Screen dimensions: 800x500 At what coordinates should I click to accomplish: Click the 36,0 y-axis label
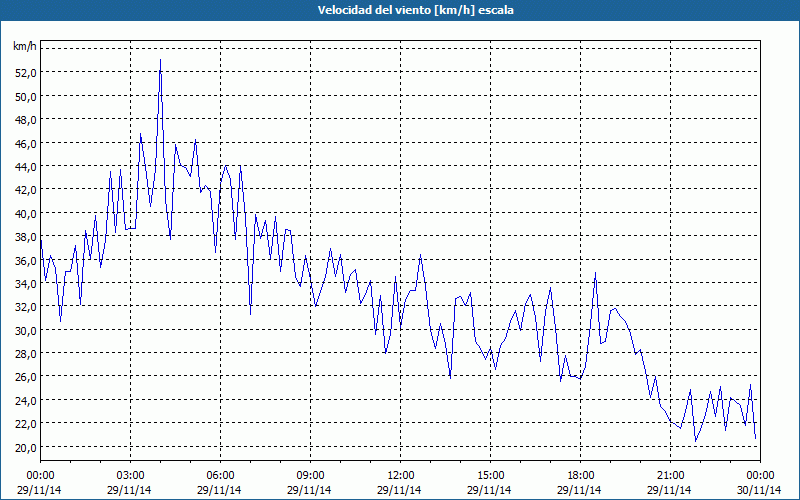point(27,260)
